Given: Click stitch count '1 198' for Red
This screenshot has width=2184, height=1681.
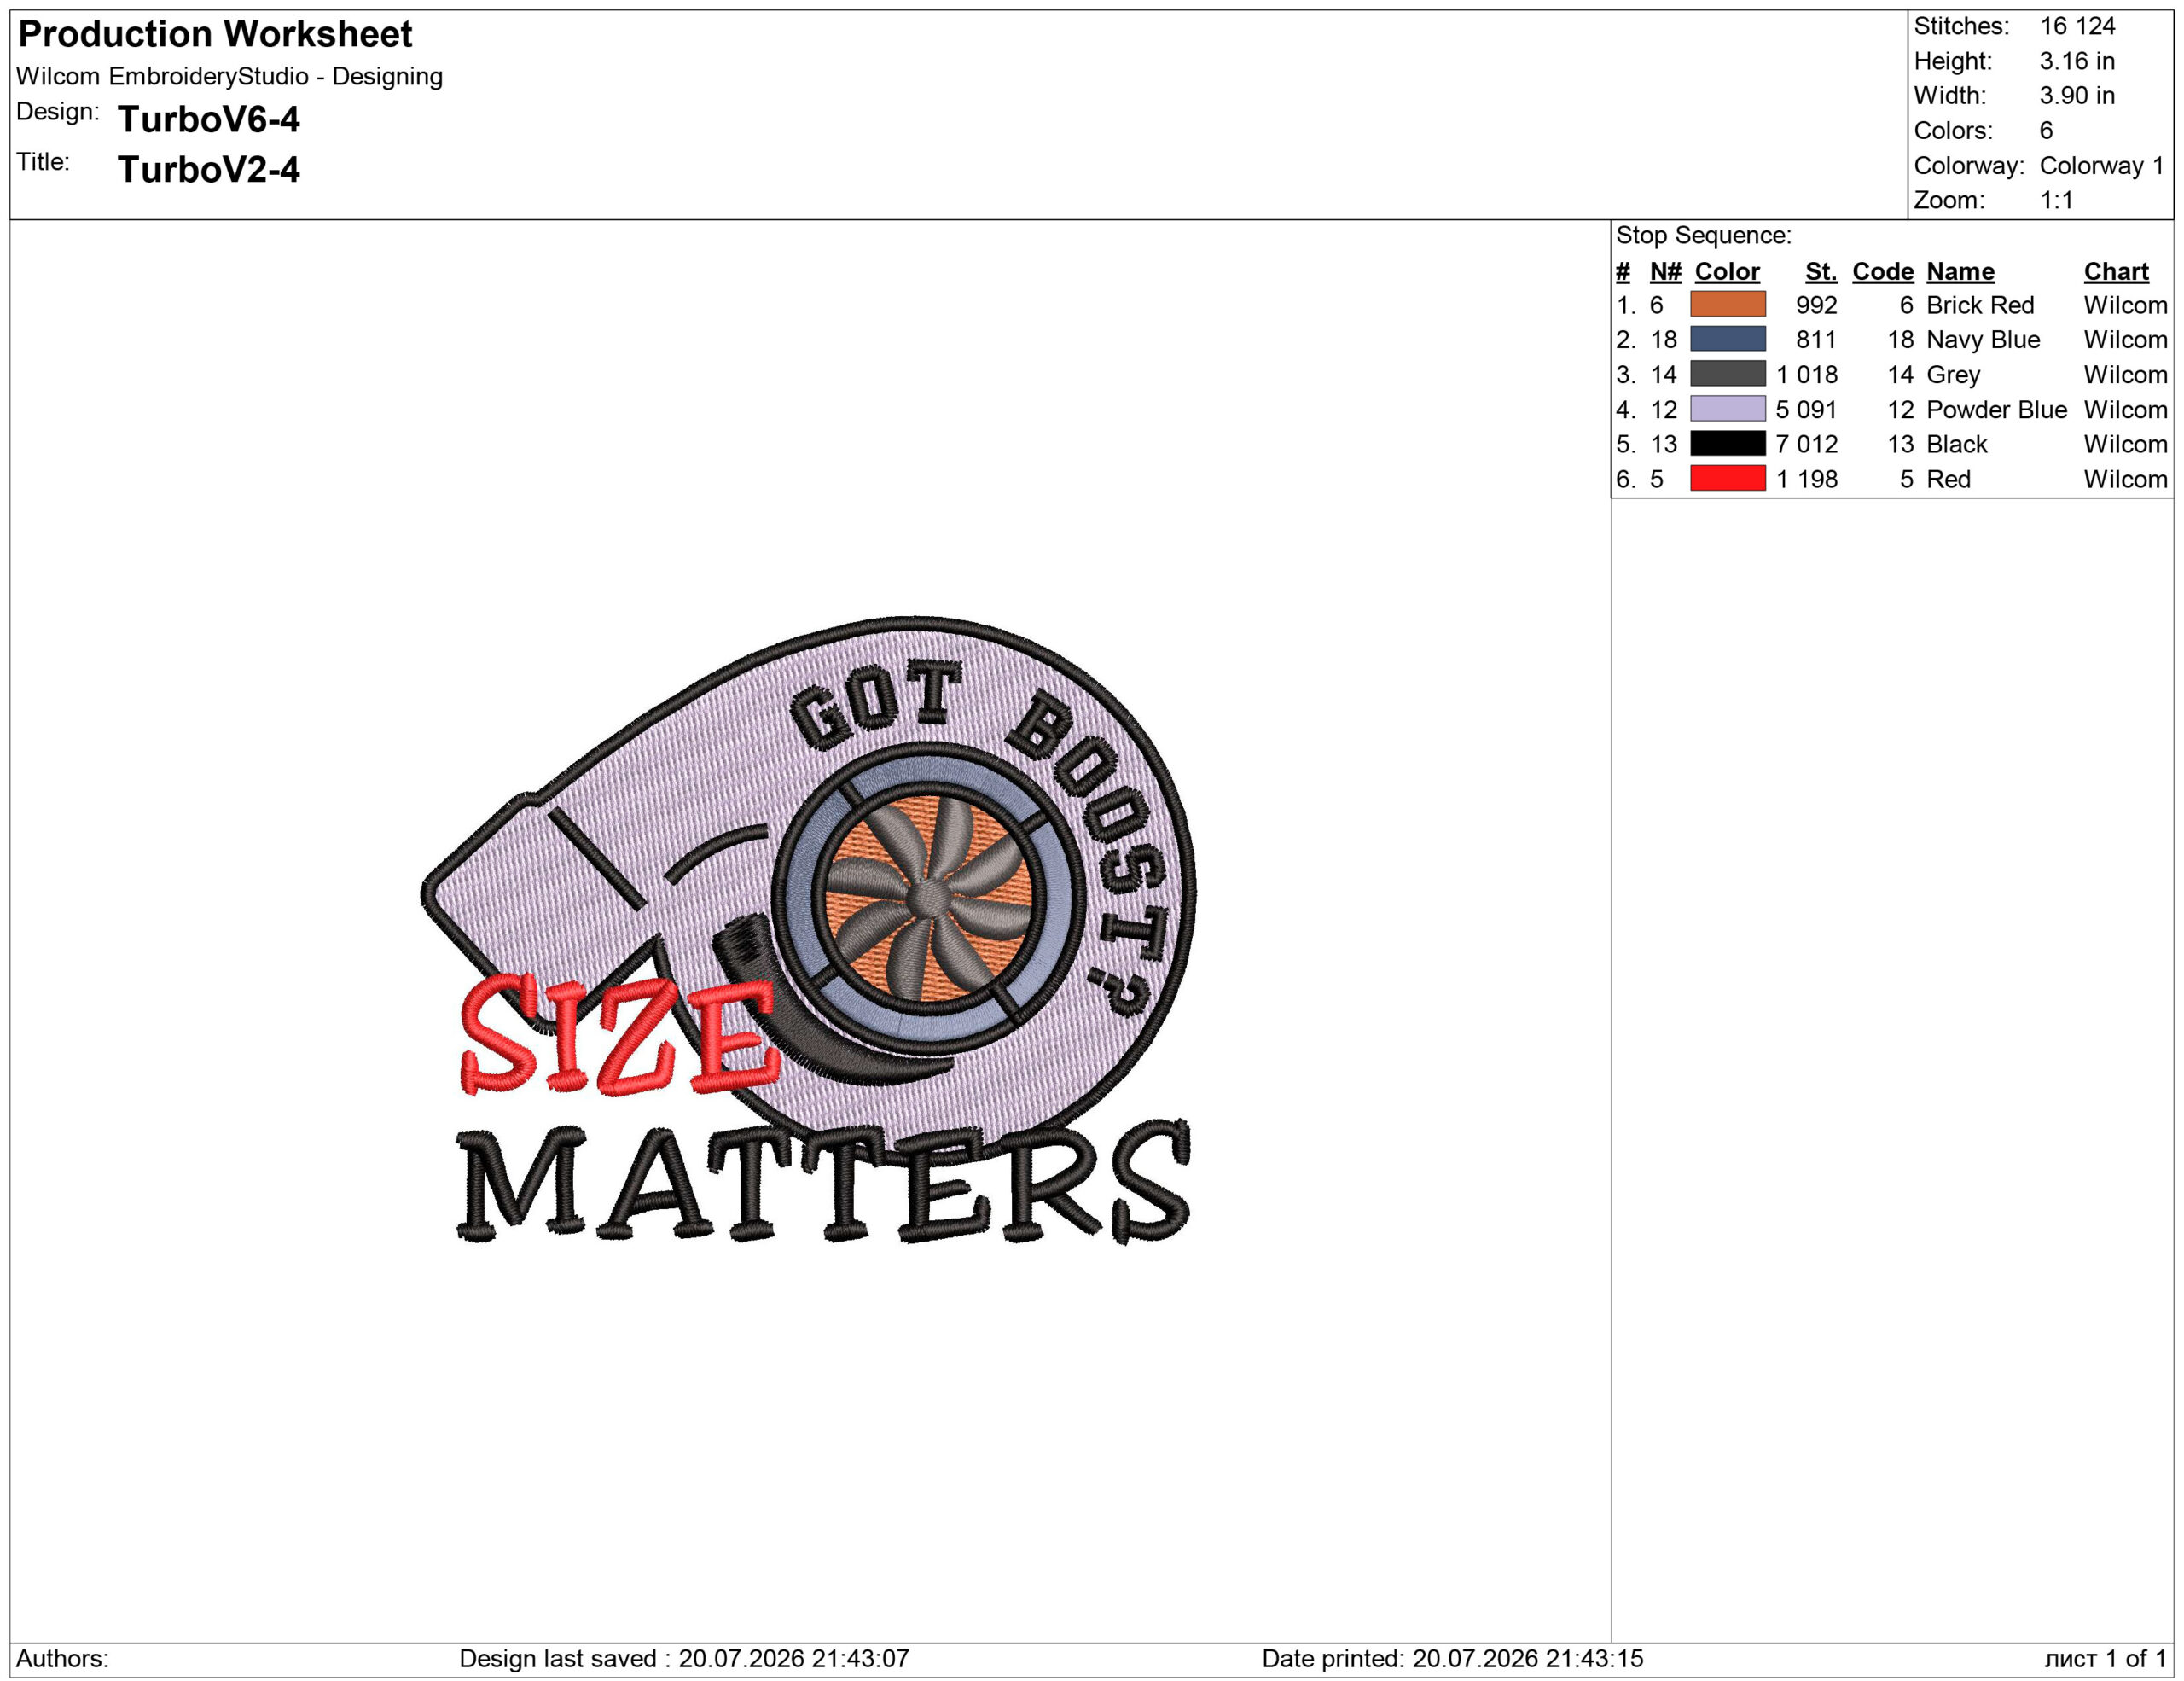Looking at the screenshot, I should (x=1806, y=479).
